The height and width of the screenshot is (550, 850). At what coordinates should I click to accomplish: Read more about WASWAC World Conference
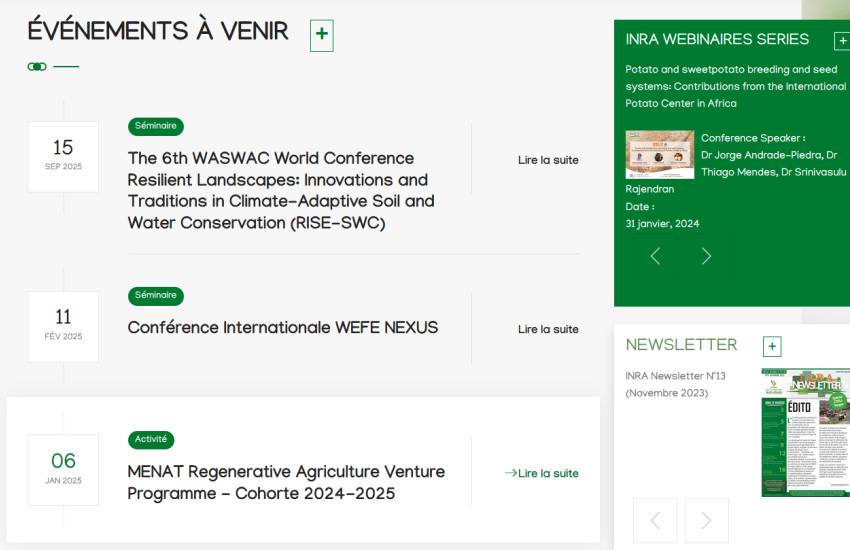(548, 160)
